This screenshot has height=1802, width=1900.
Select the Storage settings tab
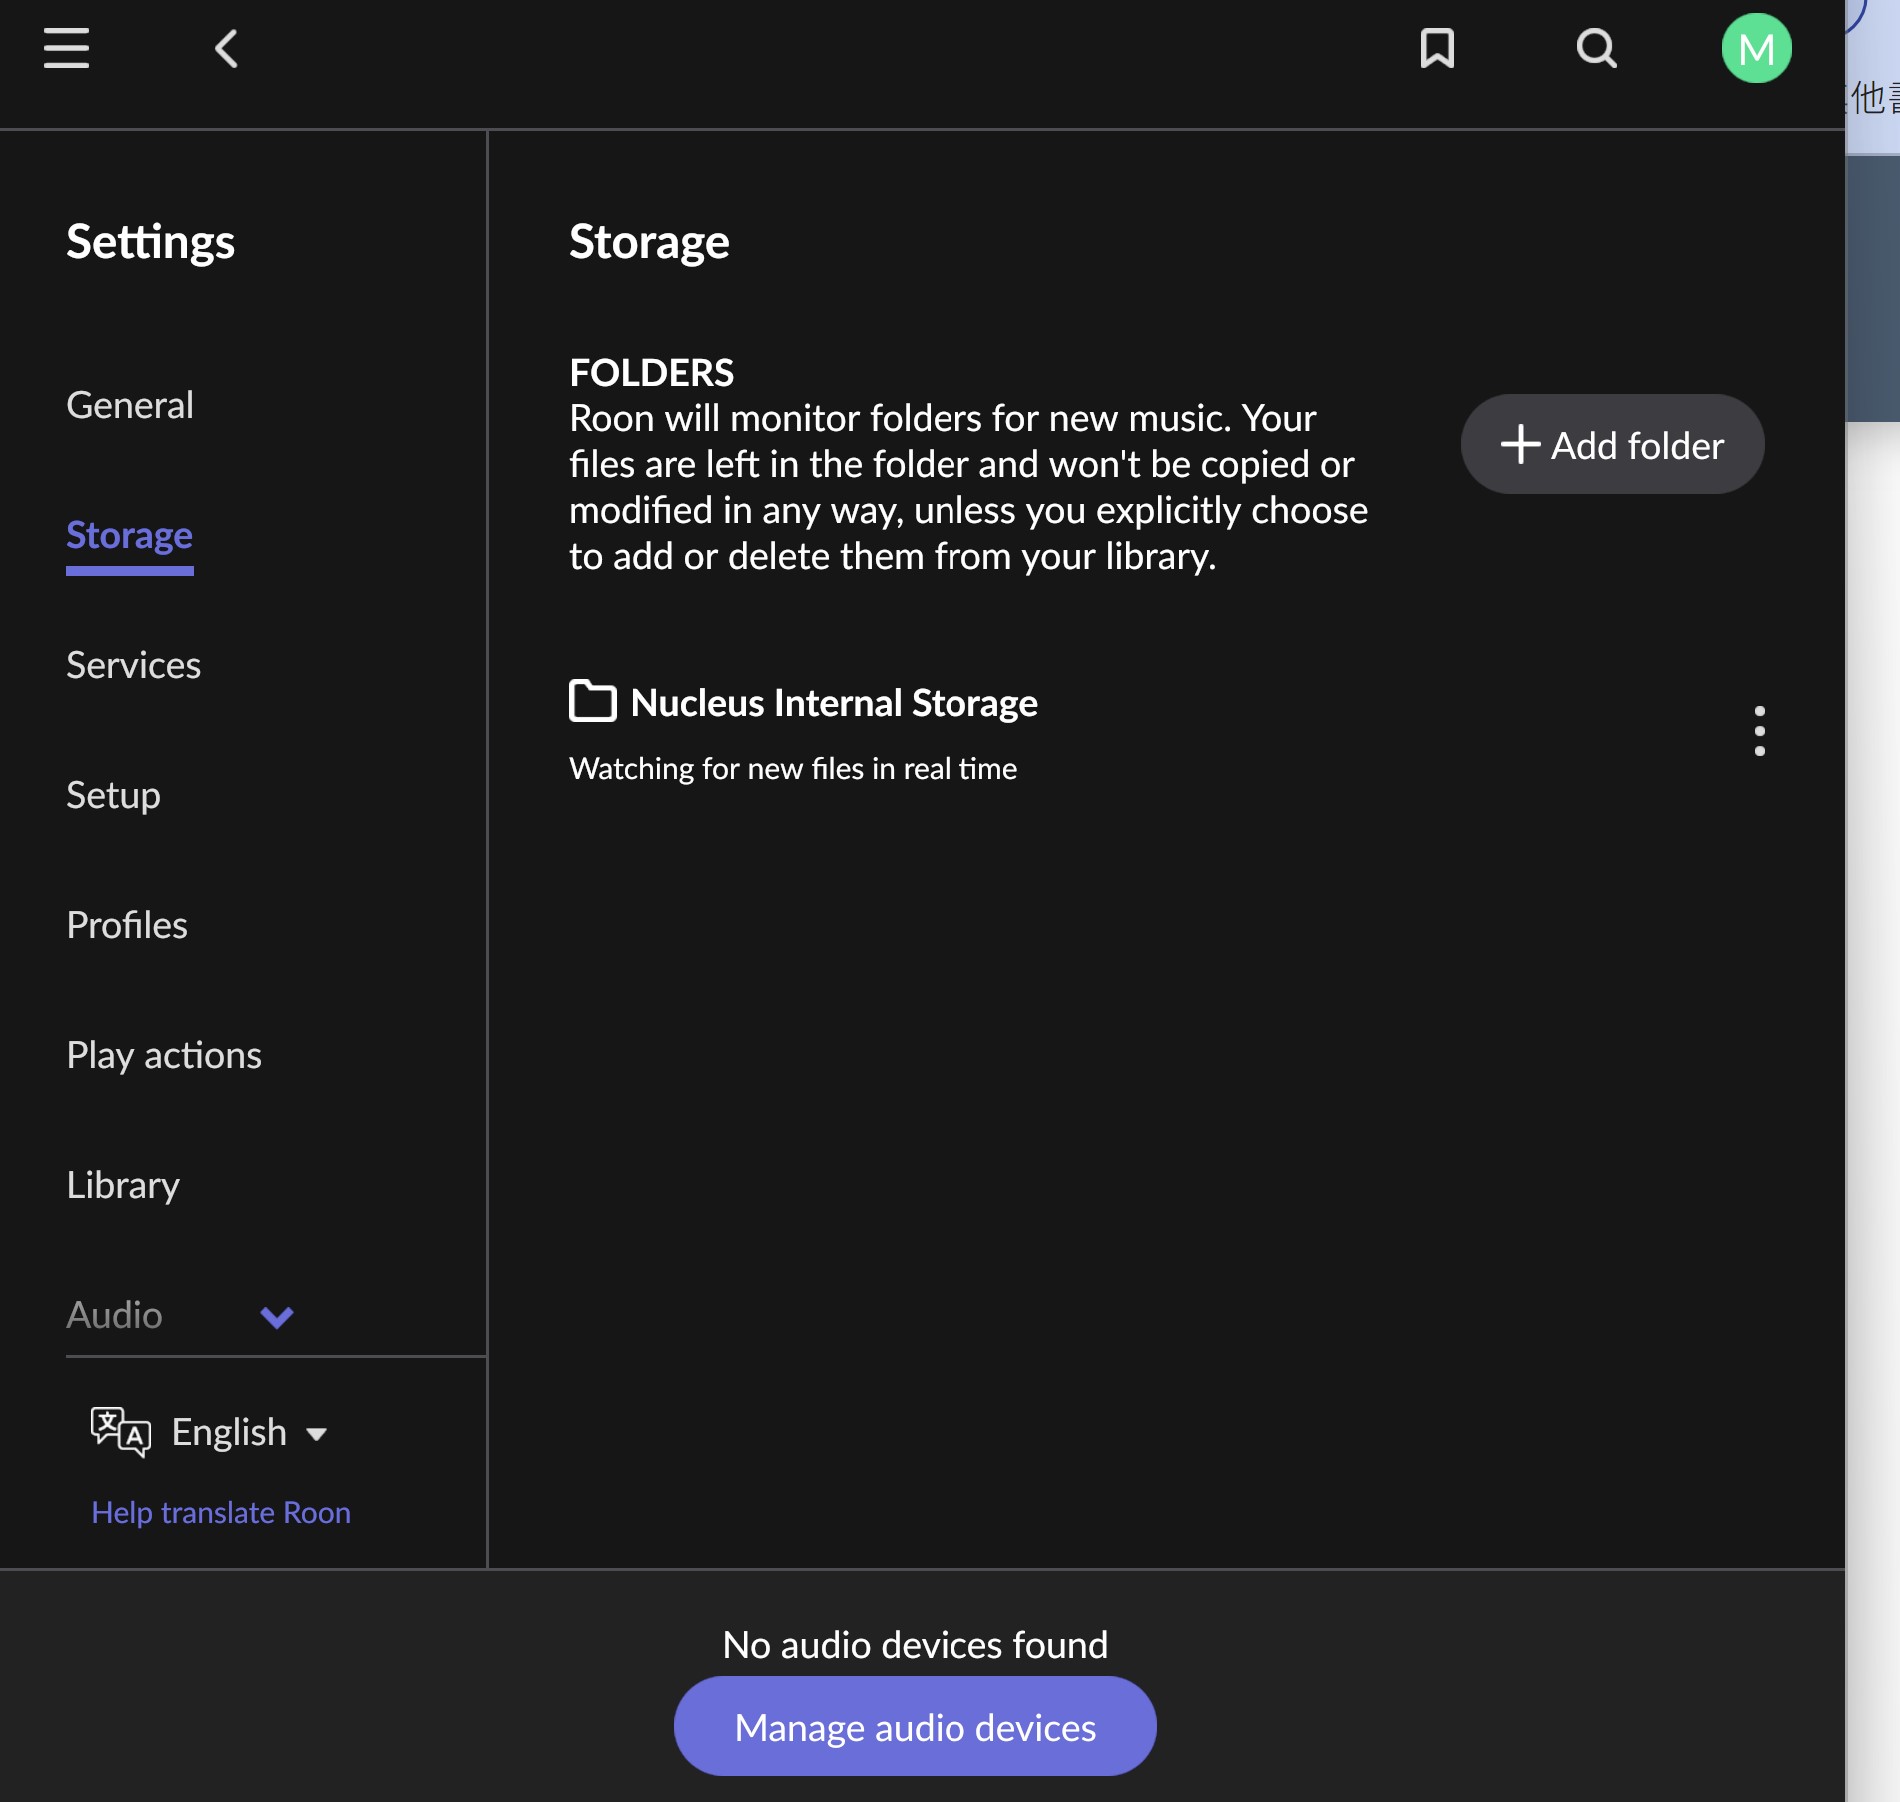click(130, 537)
